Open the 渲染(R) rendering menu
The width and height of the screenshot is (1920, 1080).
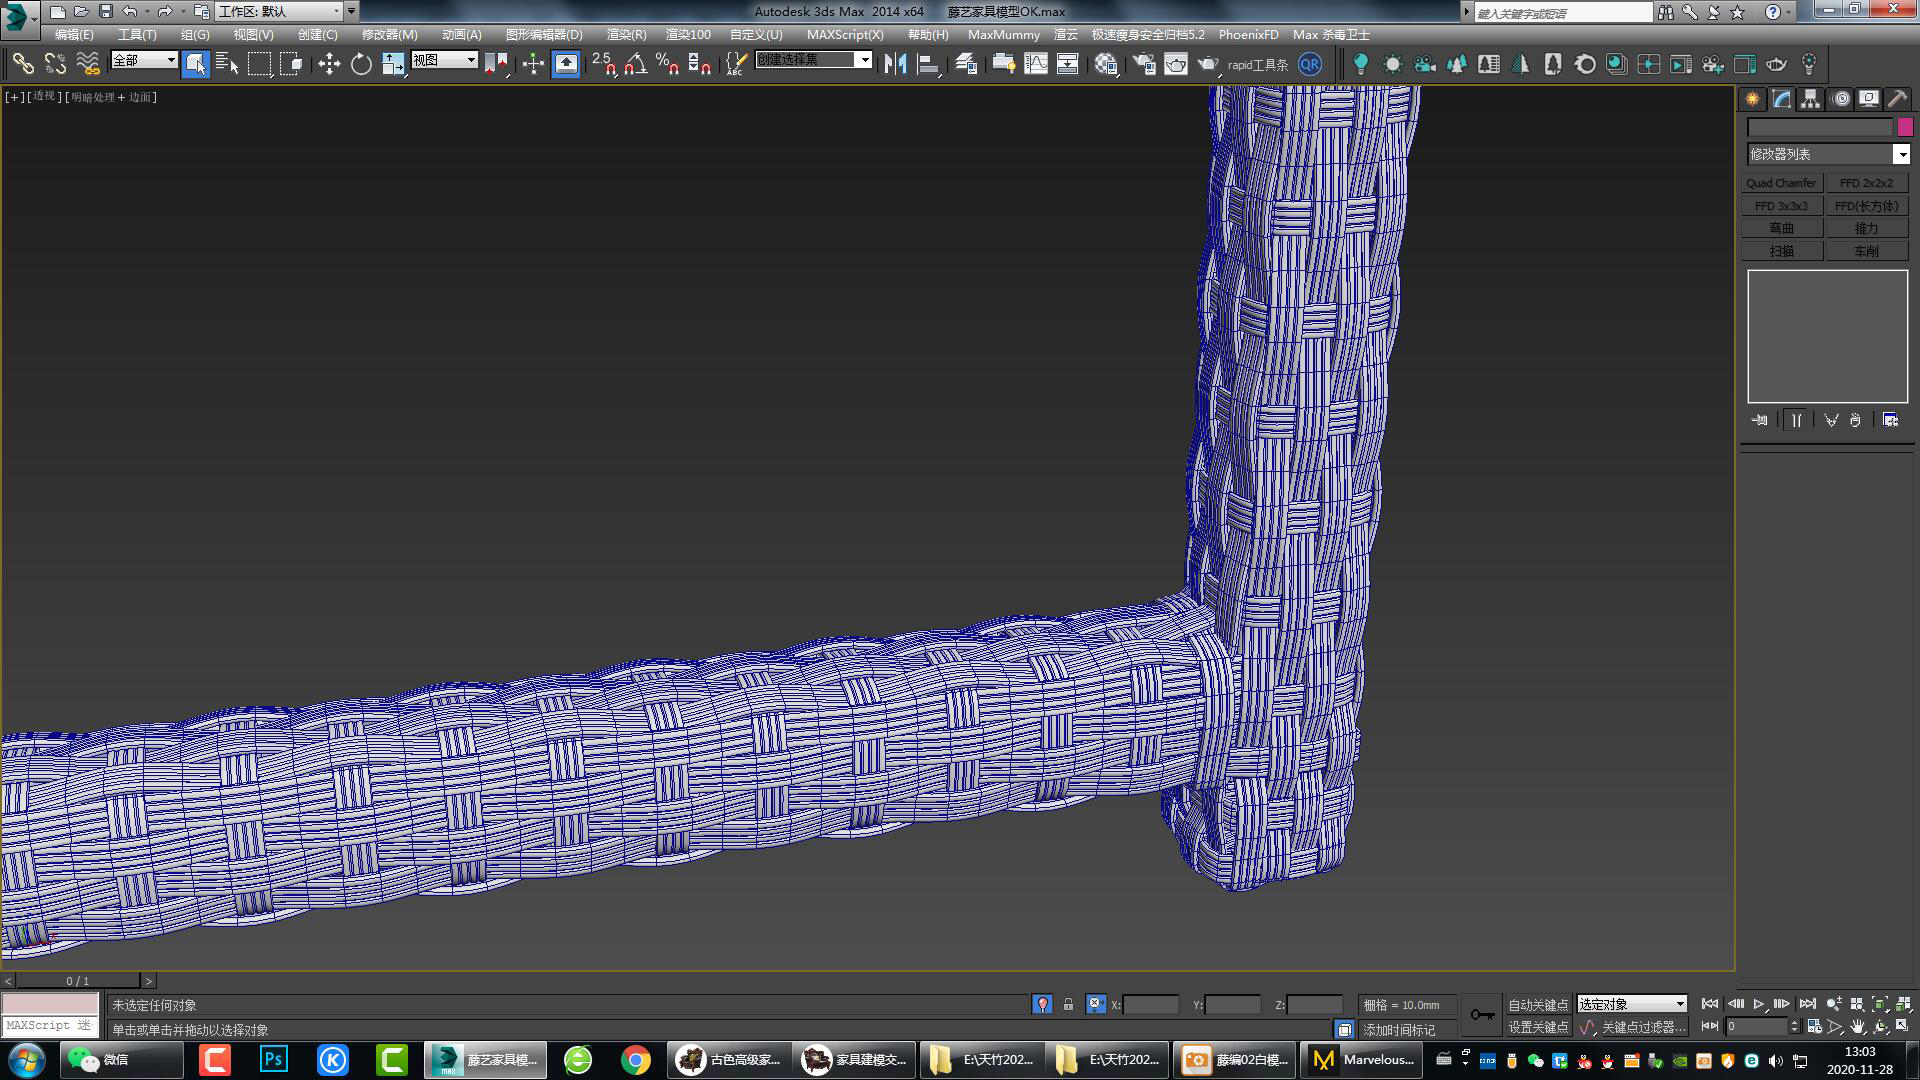[x=626, y=34]
